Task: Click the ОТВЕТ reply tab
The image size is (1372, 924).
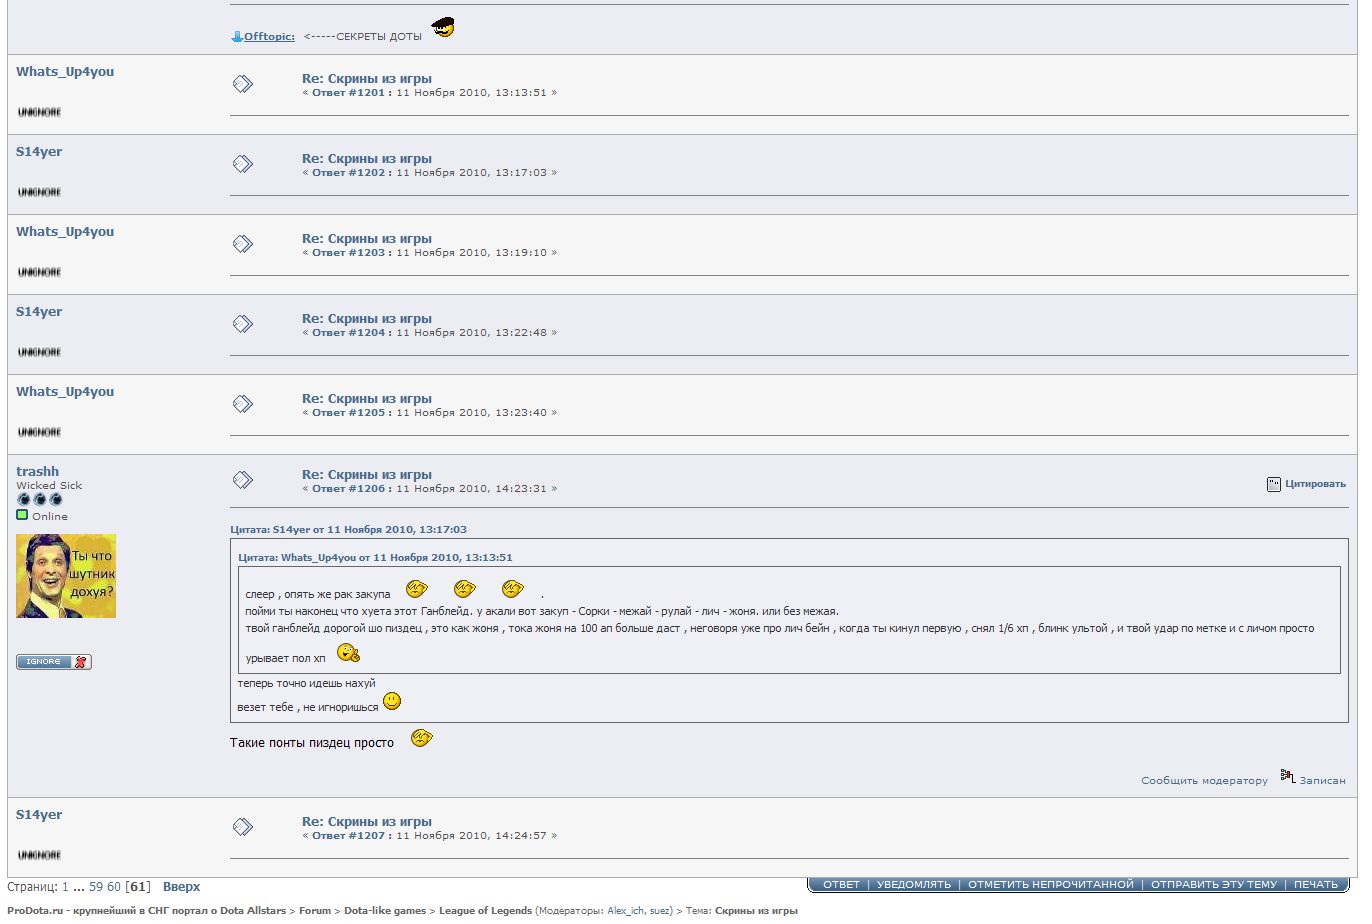Action: coord(840,885)
